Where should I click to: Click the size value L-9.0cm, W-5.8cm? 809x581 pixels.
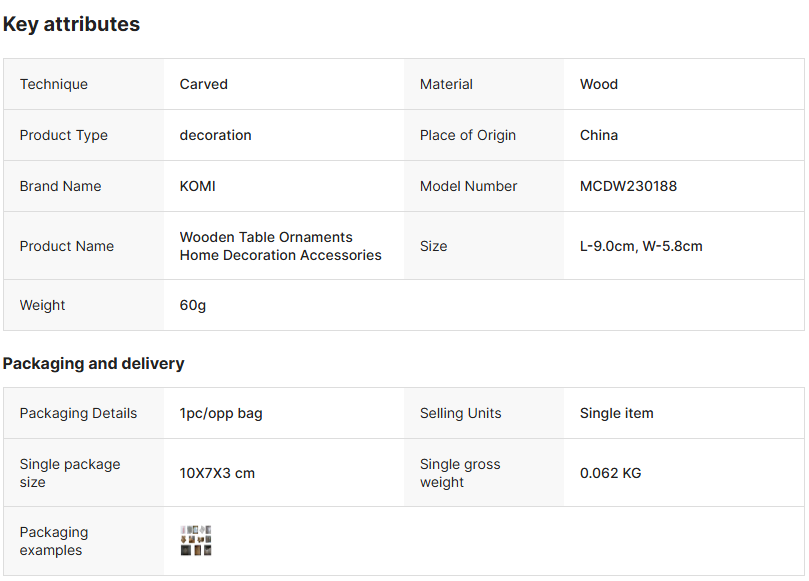641,246
